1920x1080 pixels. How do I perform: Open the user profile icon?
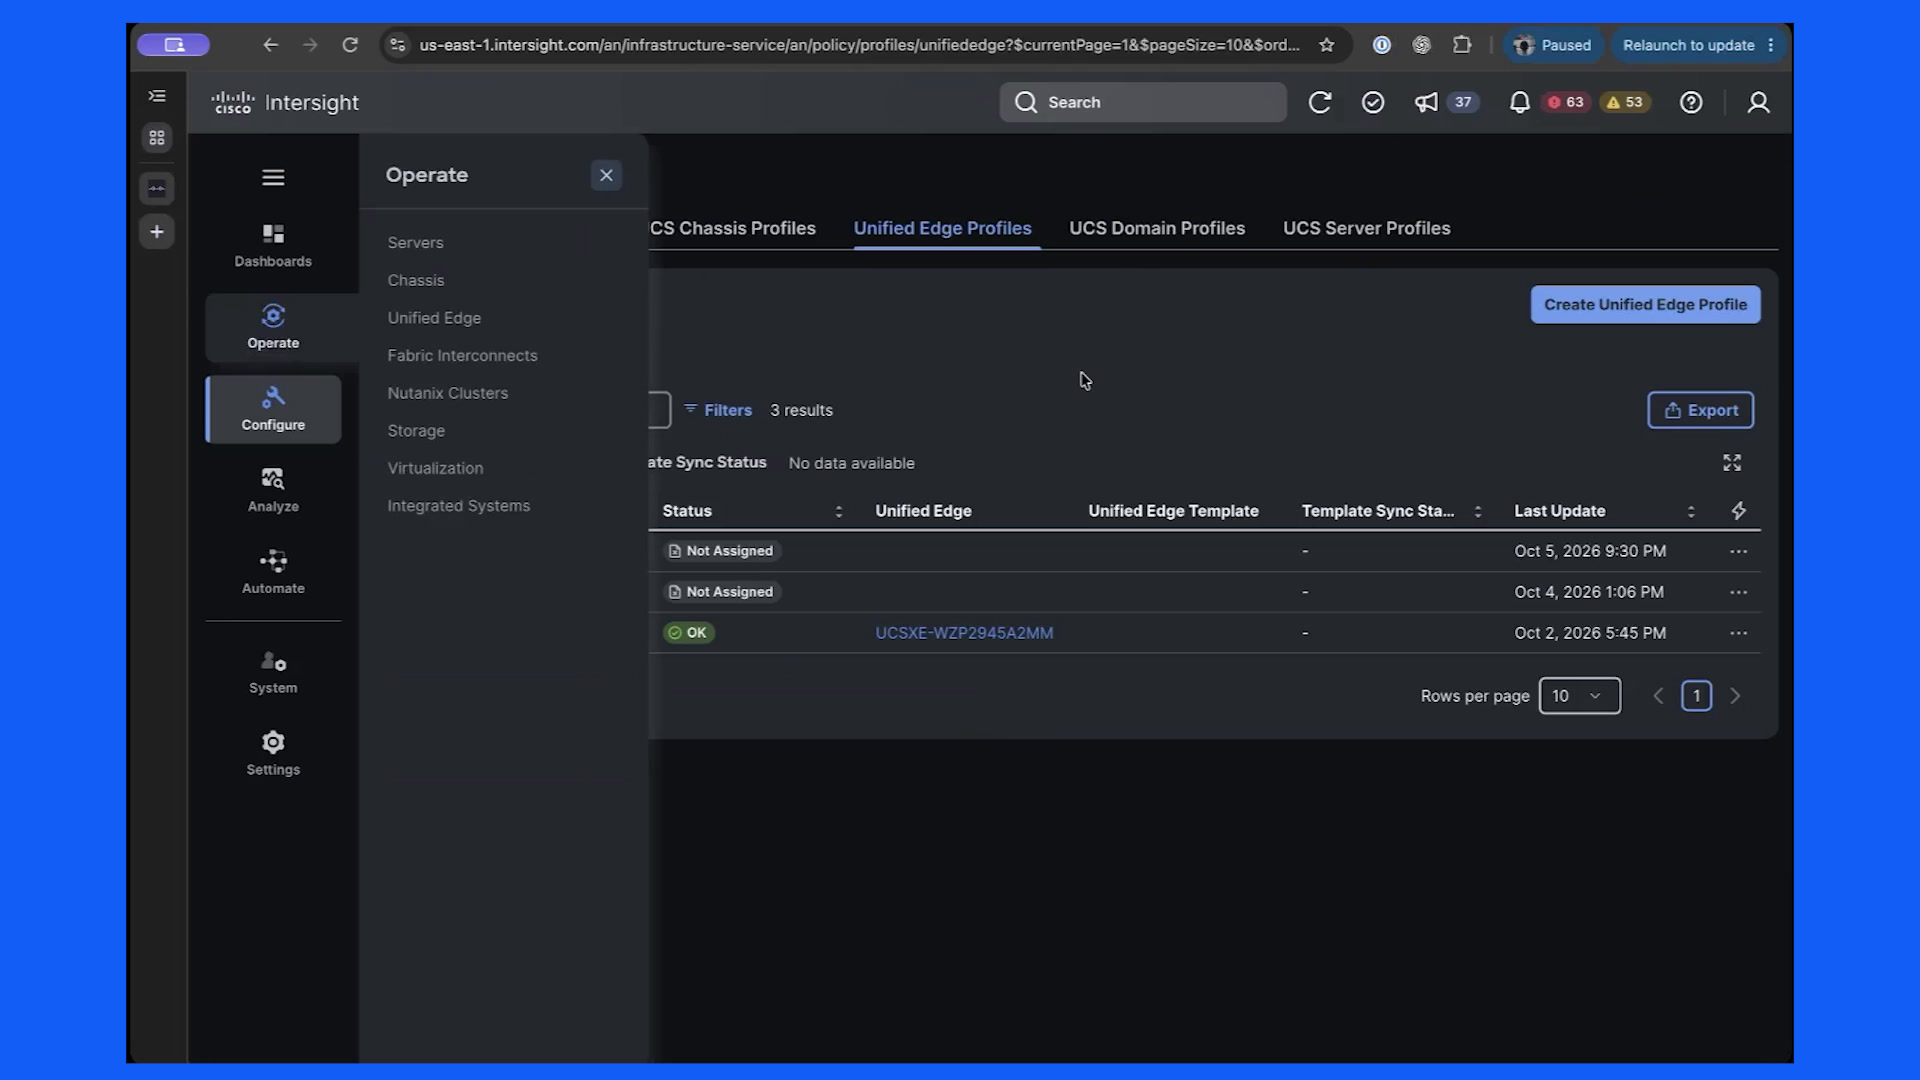click(x=1758, y=102)
